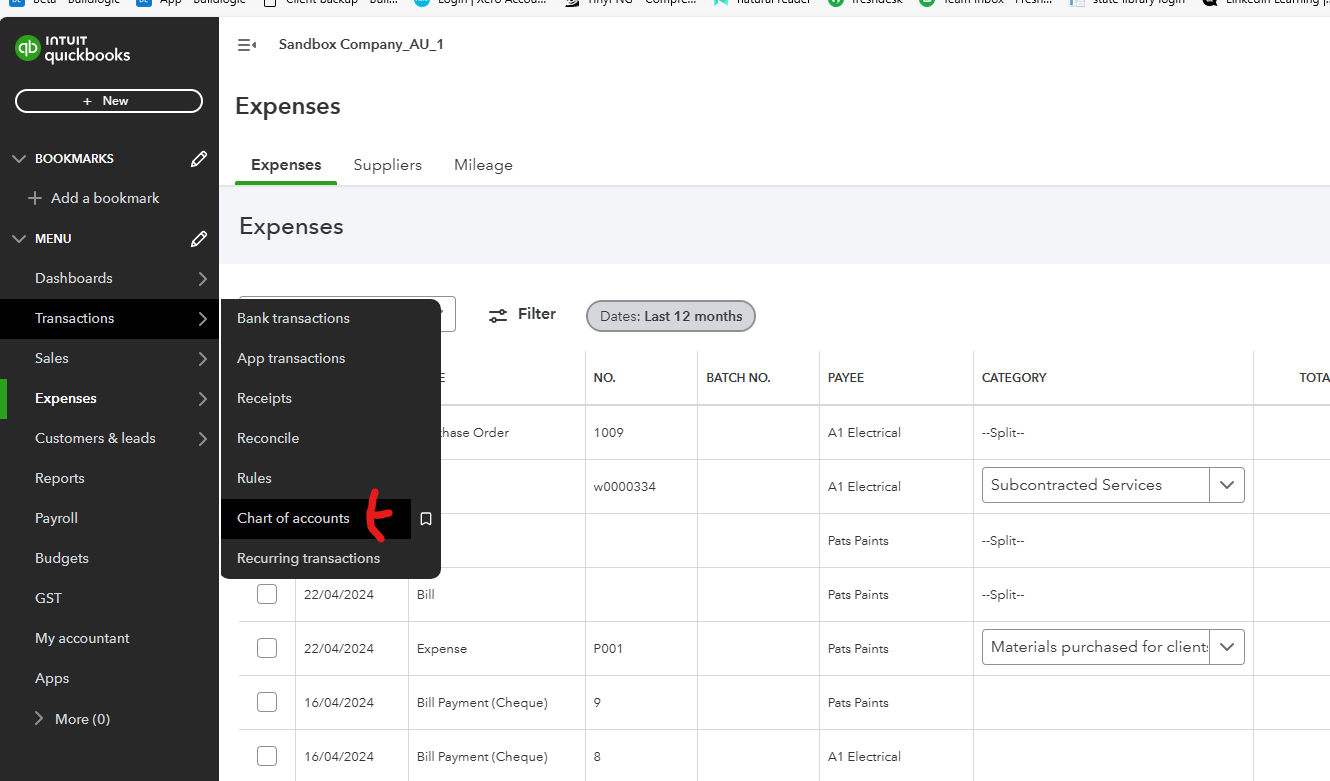Image resolution: width=1330 pixels, height=781 pixels.
Task: Select checkbox for the Expense P001 row
Action: coord(267,648)
